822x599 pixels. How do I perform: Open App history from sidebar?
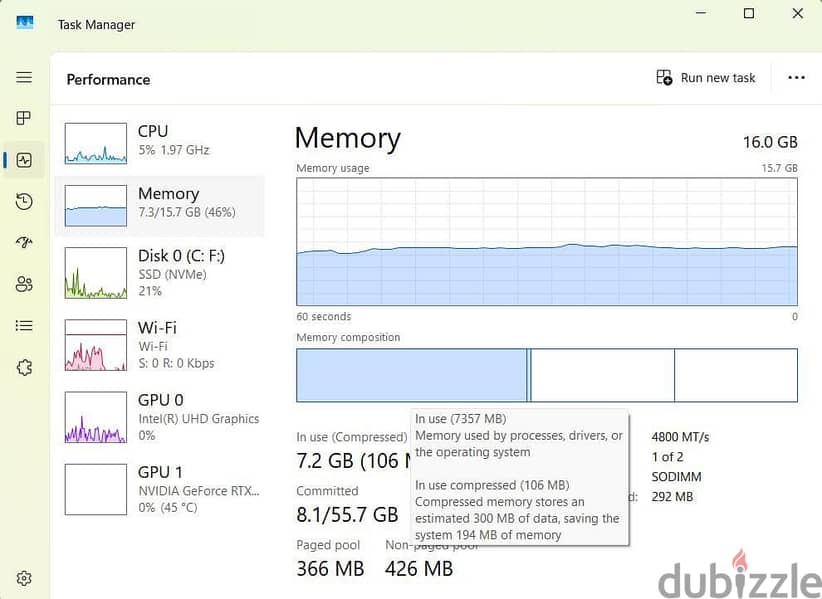coord(24,201)
